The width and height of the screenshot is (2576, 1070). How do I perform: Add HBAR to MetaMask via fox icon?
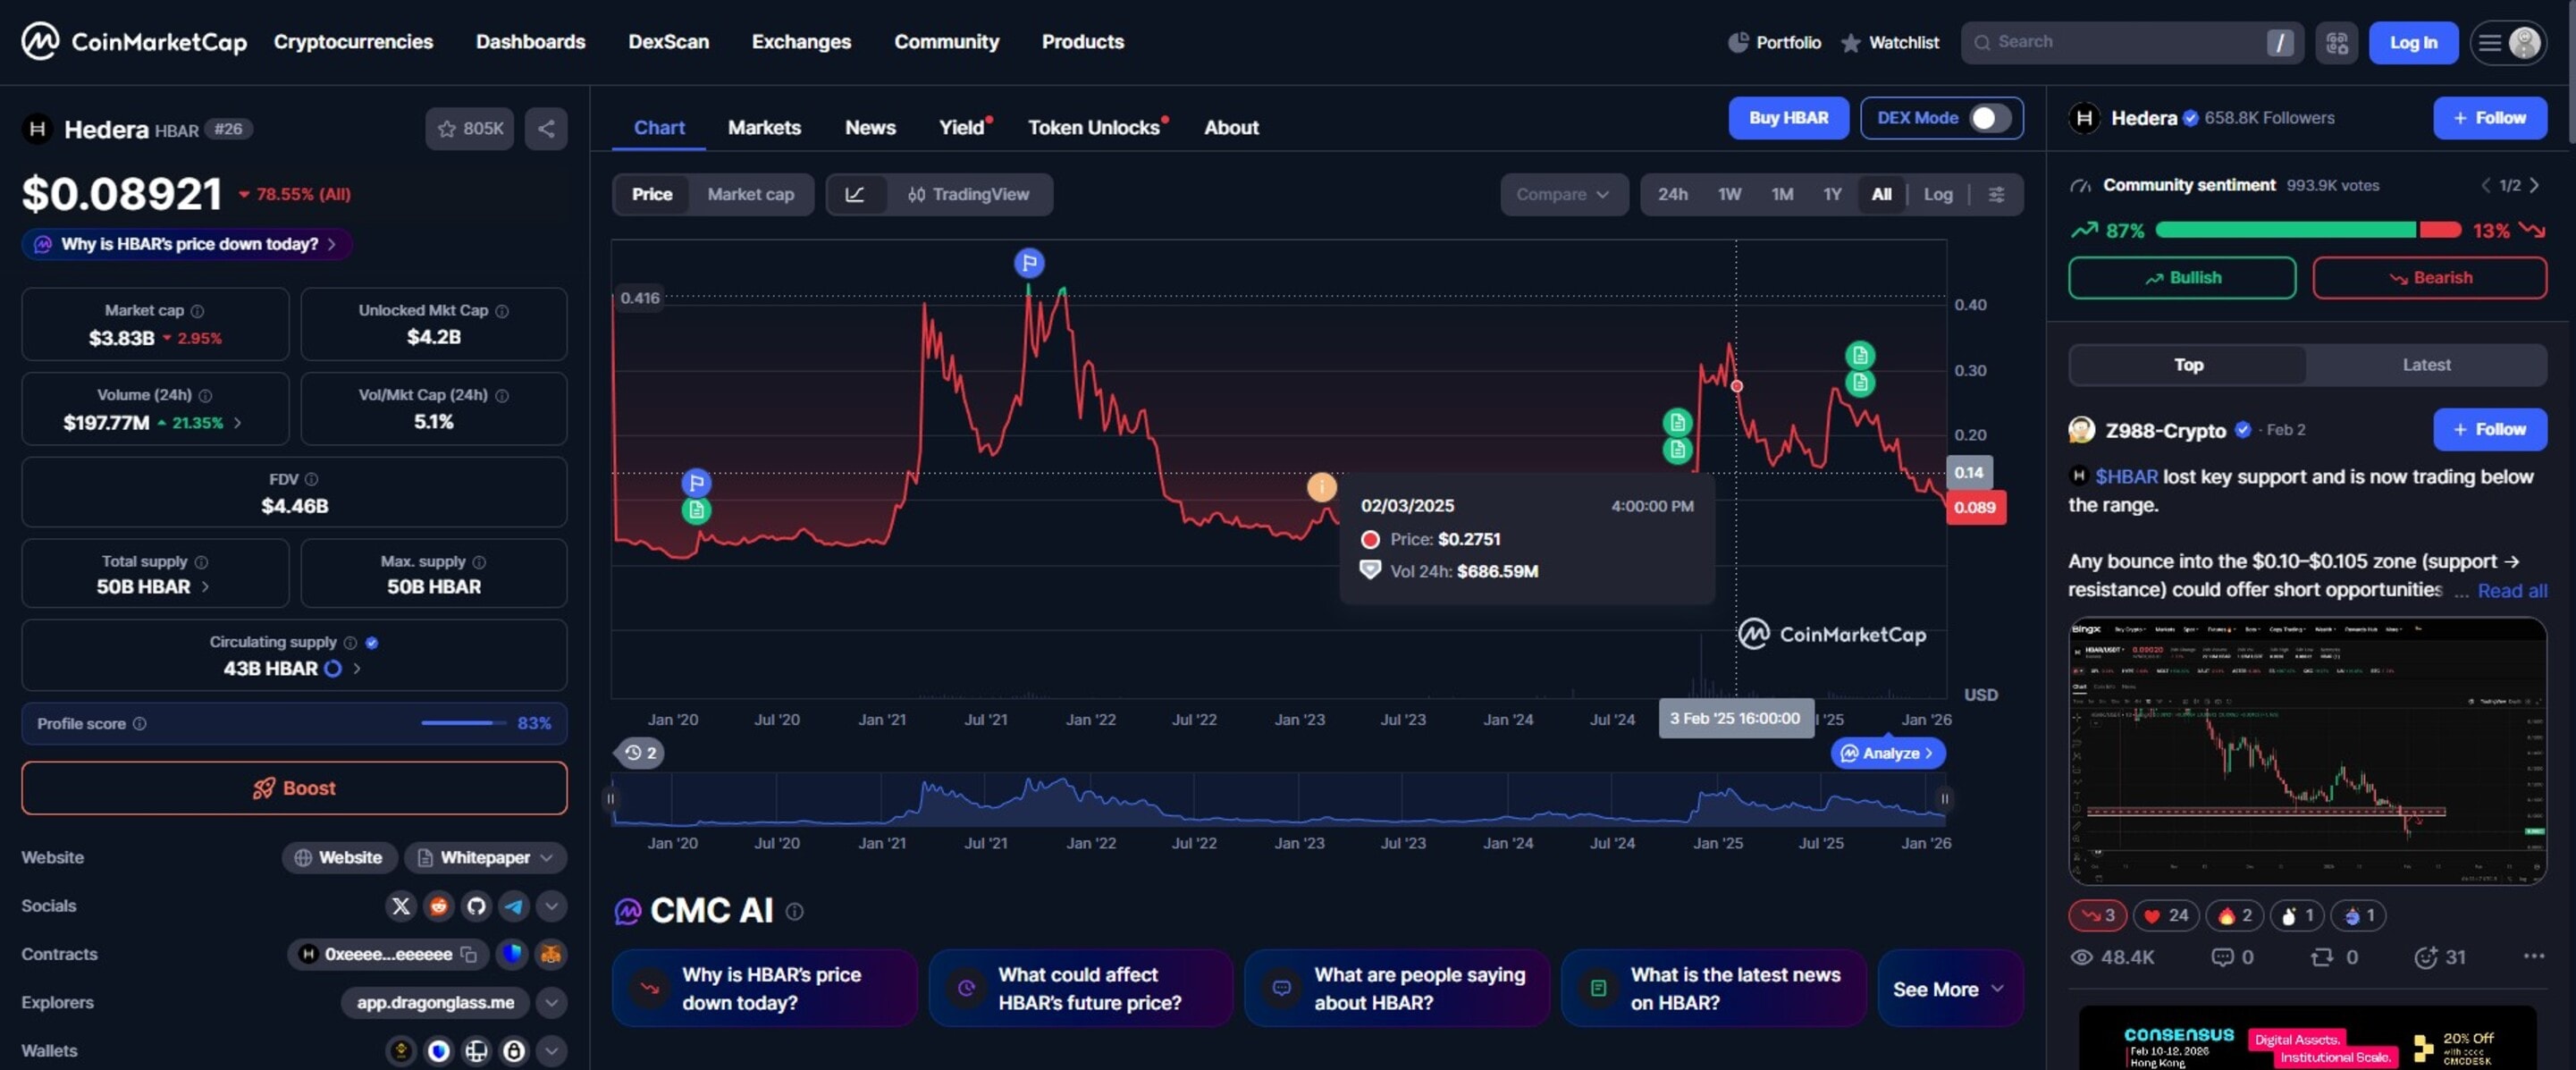tap(549, 954)
